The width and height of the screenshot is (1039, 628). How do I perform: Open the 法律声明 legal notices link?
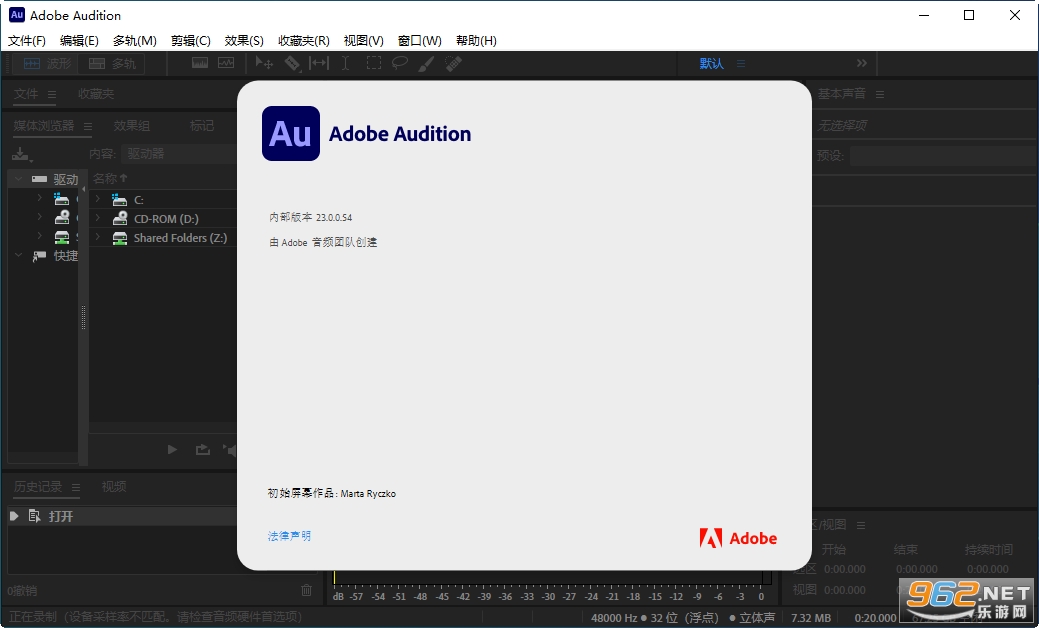click(289, 536)
